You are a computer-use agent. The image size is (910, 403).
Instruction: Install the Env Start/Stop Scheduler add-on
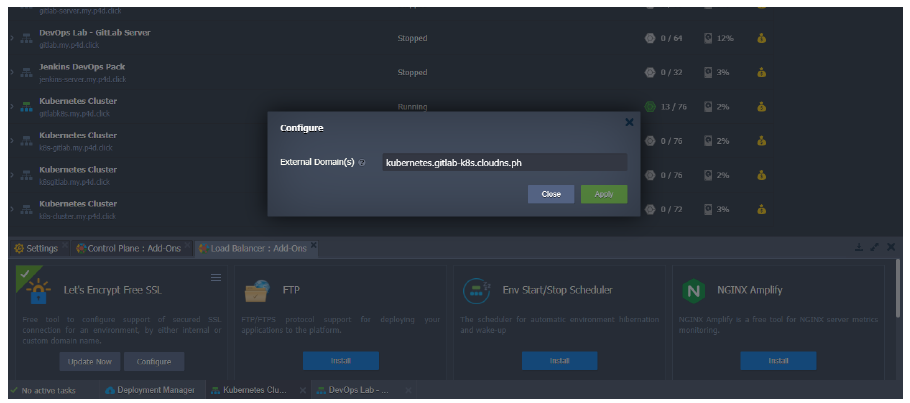click(x=559, y=361)
